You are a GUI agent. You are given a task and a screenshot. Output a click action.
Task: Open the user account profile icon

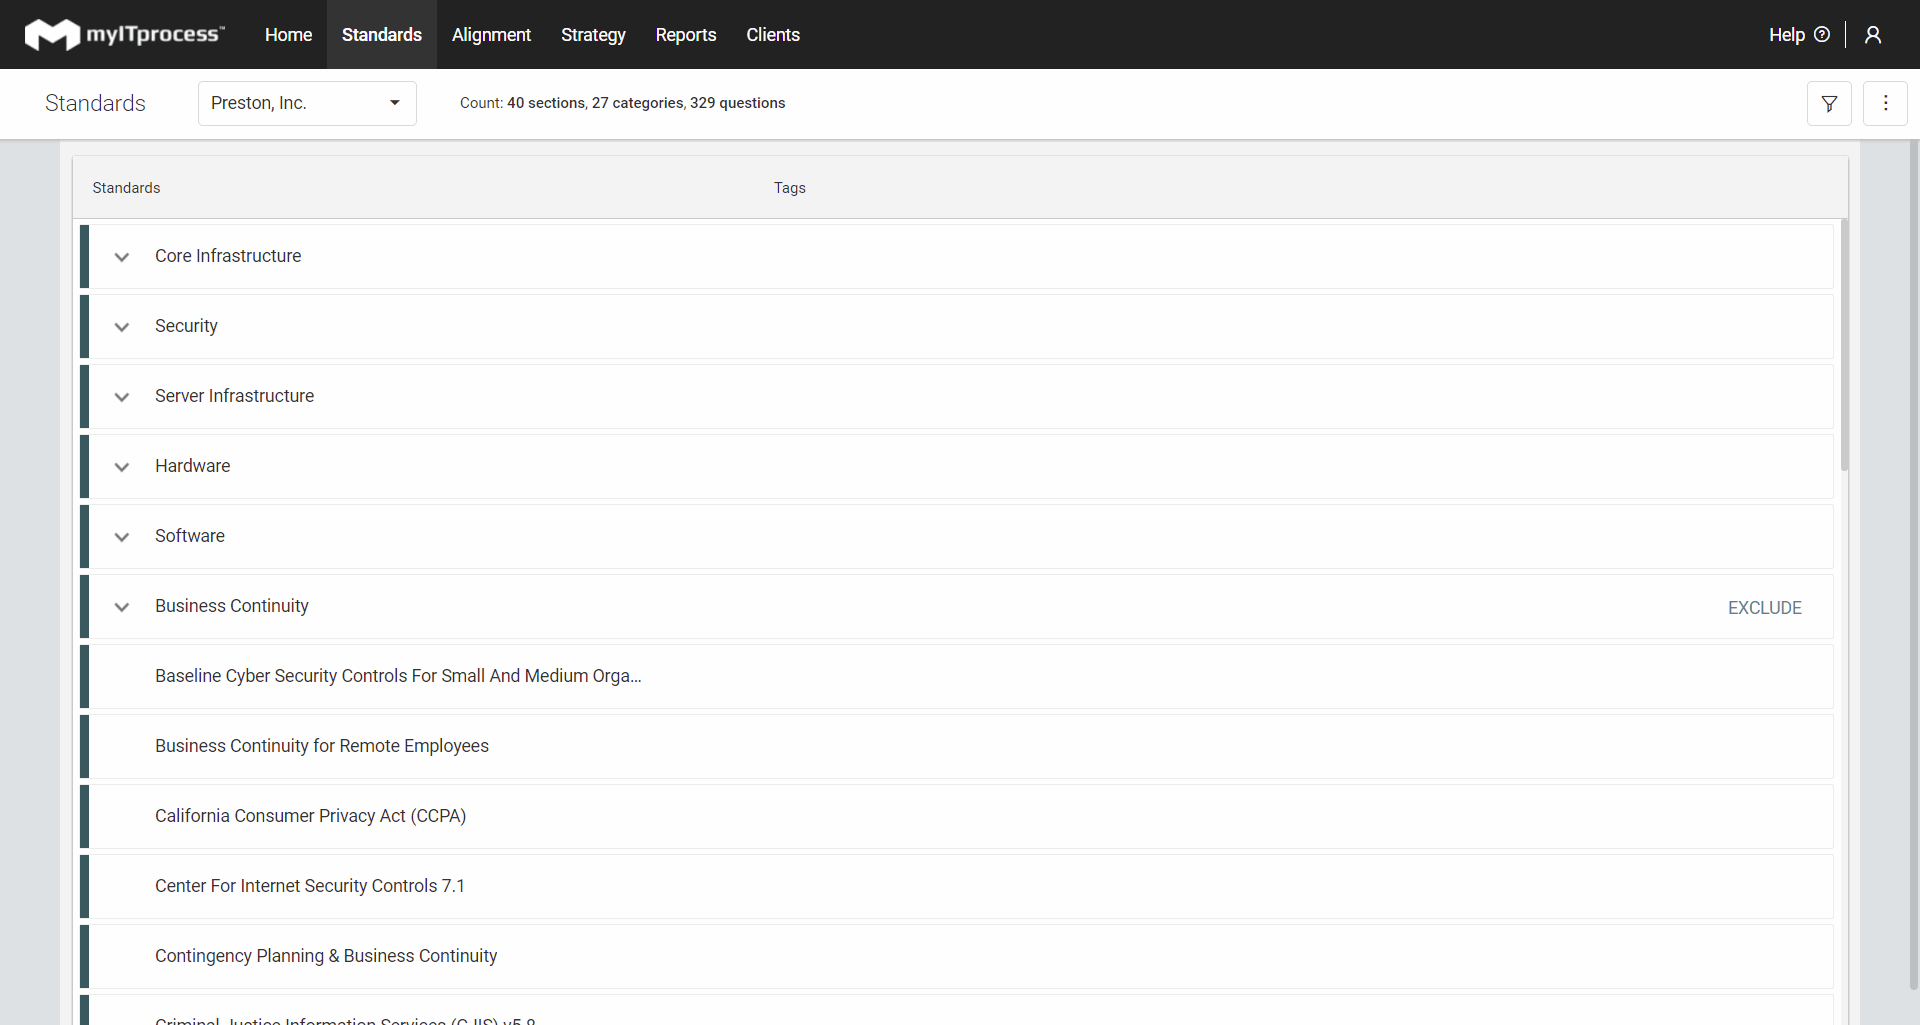coord(1873,35)
